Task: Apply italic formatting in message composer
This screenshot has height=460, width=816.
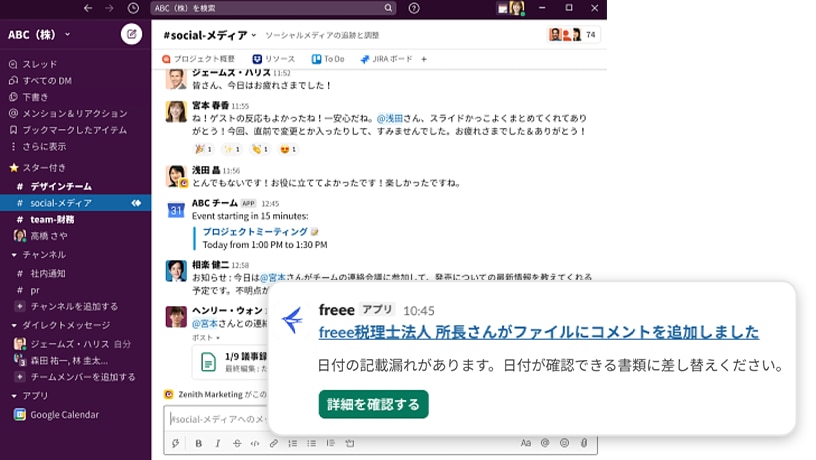Action: coord(217,443)
